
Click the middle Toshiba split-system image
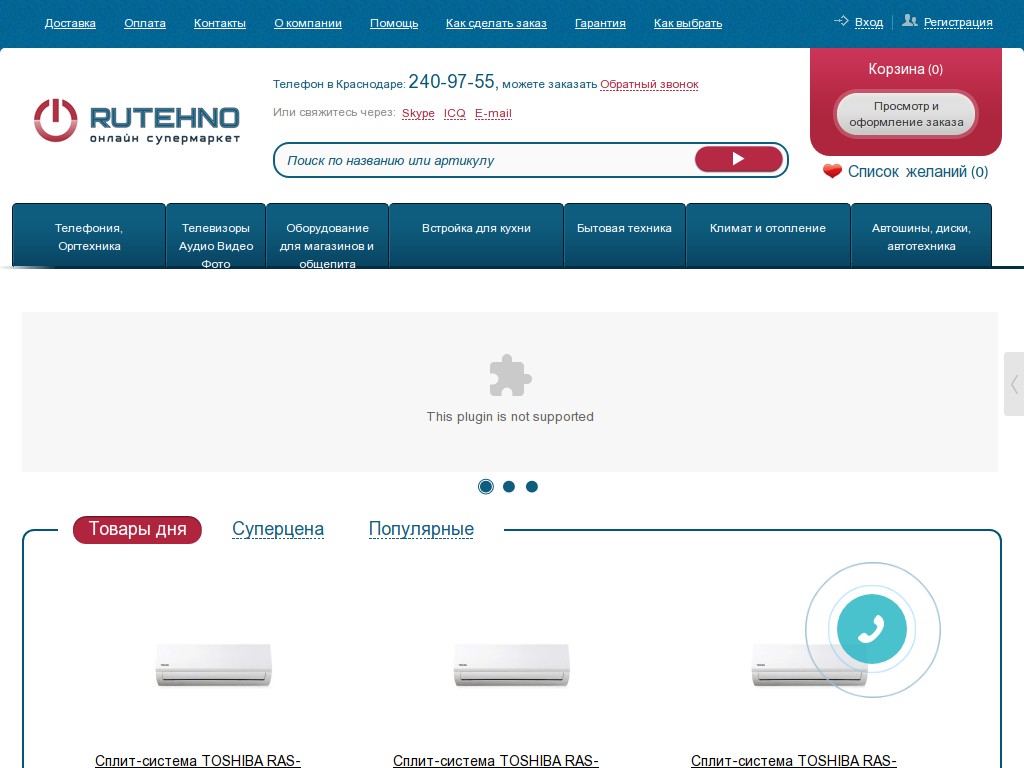[511, 664]
